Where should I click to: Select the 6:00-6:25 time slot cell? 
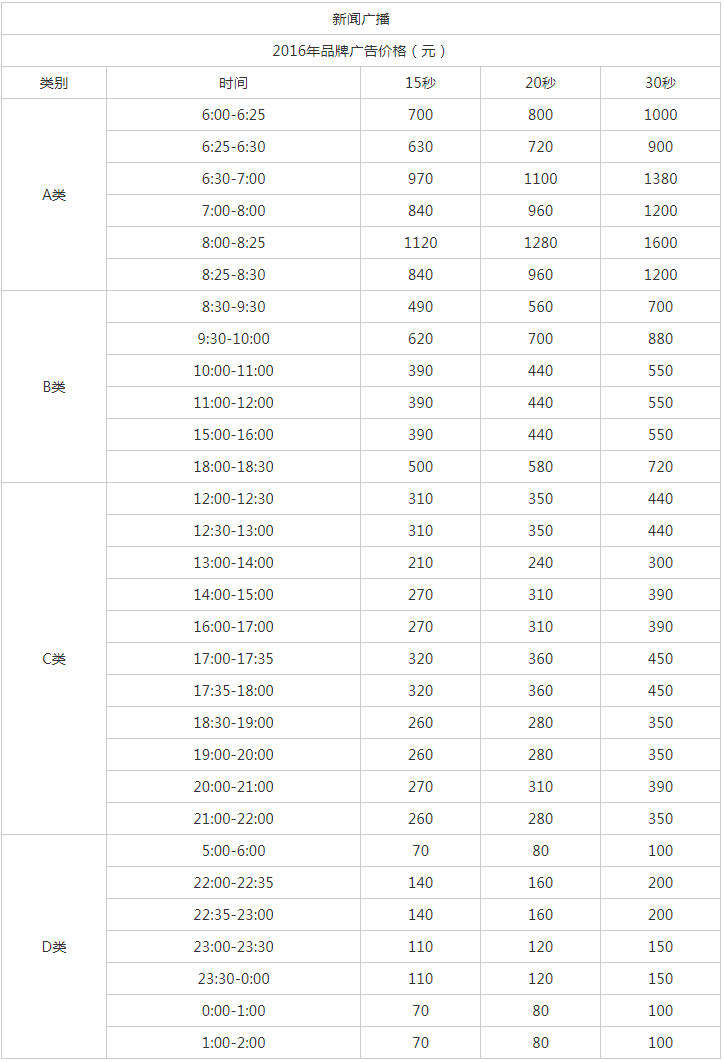click(x=234, y=114)
